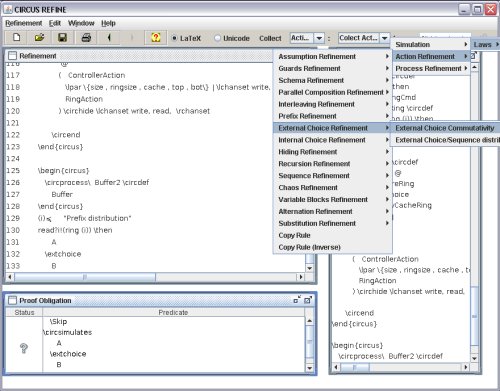500x391 pixels.
Task: Click line 130 read?i!(ring (i)) text
Action: (x=65, y=230)
